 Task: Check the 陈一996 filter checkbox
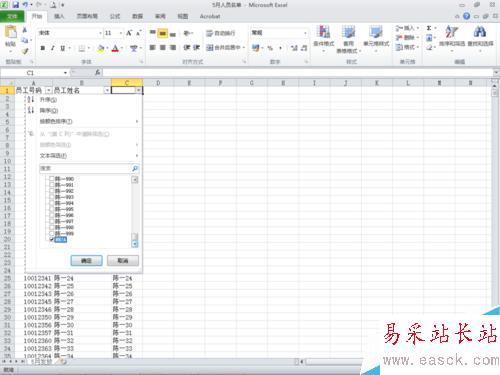click(x=52, y=215)
